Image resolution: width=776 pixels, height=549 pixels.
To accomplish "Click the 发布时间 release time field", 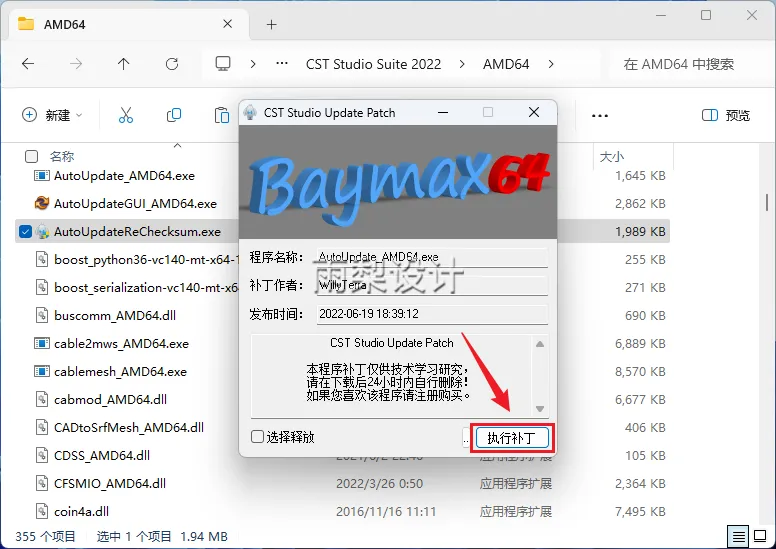I will (432, 314).
